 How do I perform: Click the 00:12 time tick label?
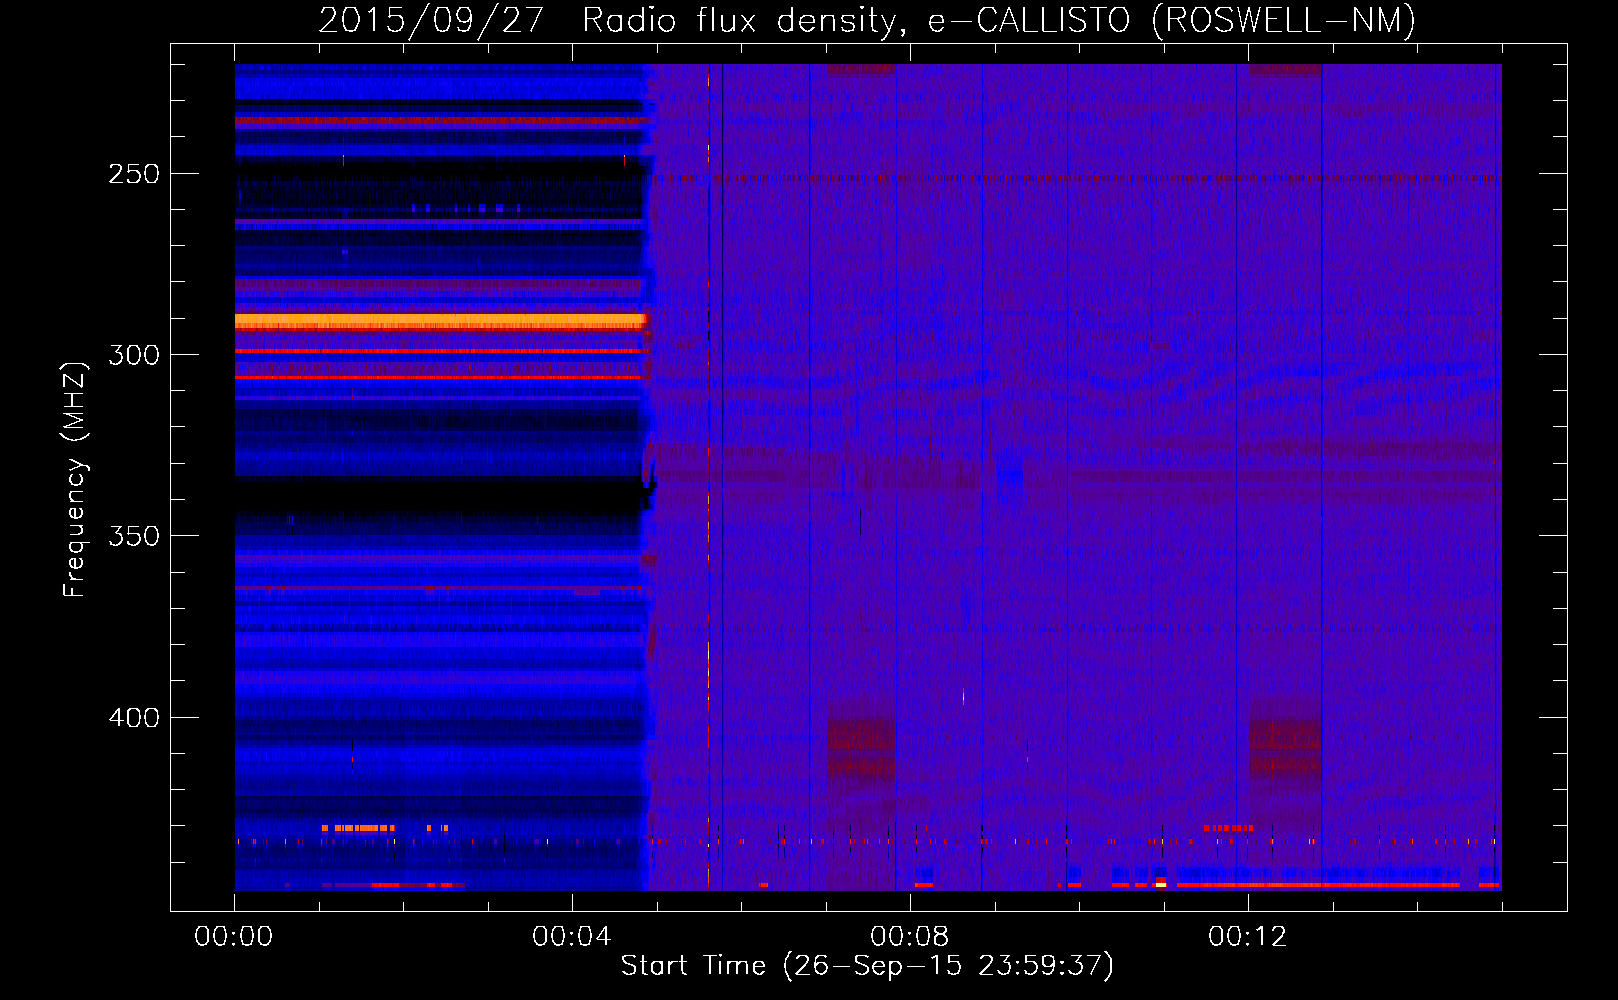1248,936
